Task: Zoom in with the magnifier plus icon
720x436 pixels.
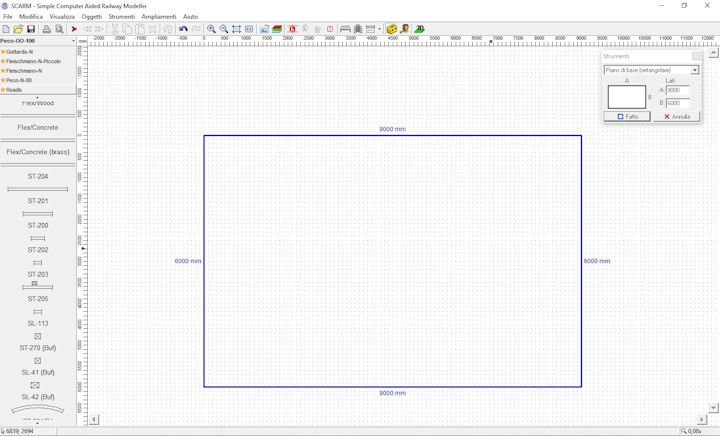Action: pyautogui.click(x=211, y=29)
